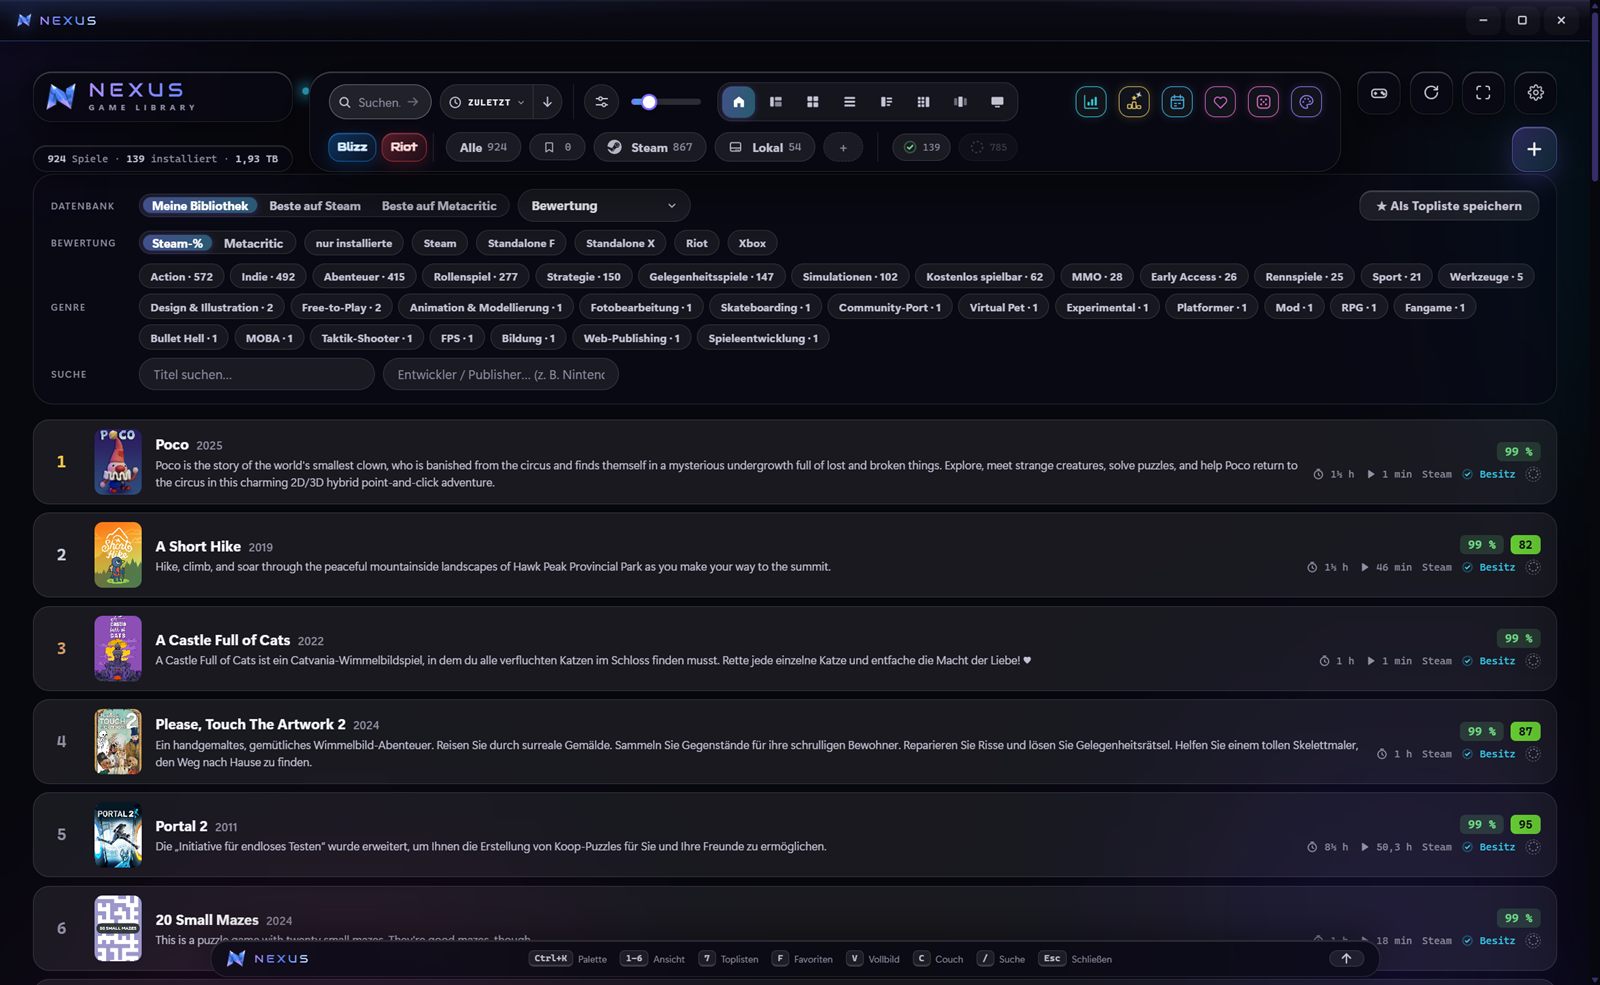Open the Bewertung dropdown
1600x985 pixels.
[x=604, y=206]
